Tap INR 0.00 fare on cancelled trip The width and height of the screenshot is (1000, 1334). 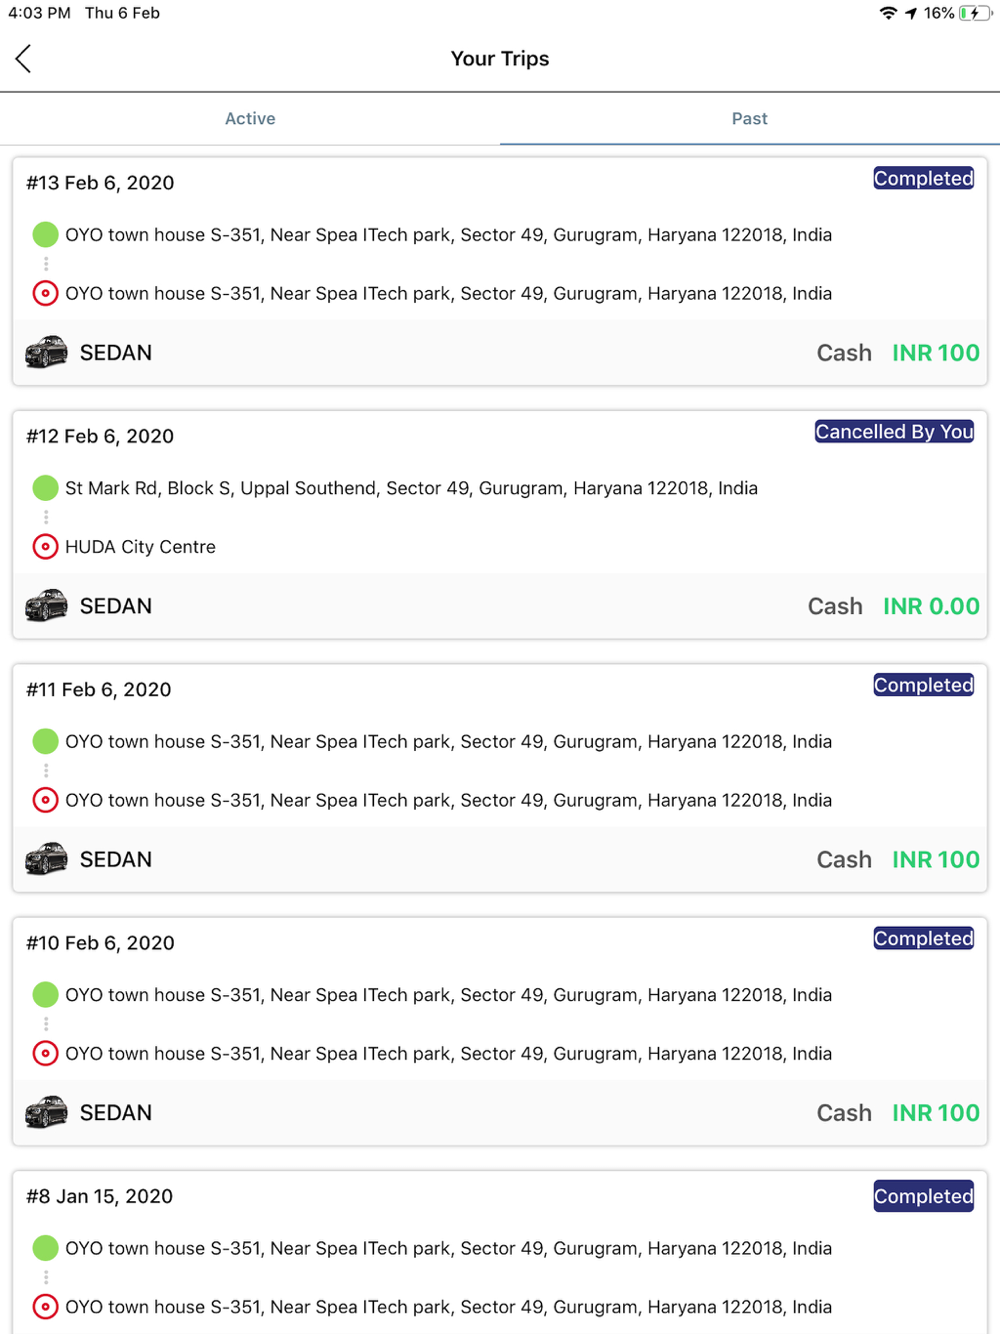(931, 606)
